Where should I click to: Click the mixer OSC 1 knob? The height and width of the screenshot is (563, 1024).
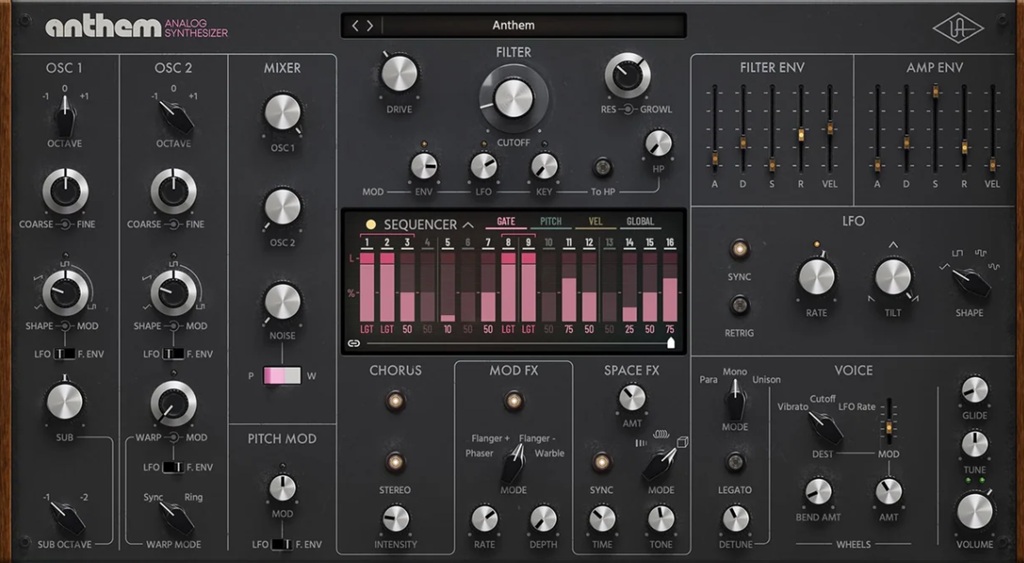click(283, 113)
